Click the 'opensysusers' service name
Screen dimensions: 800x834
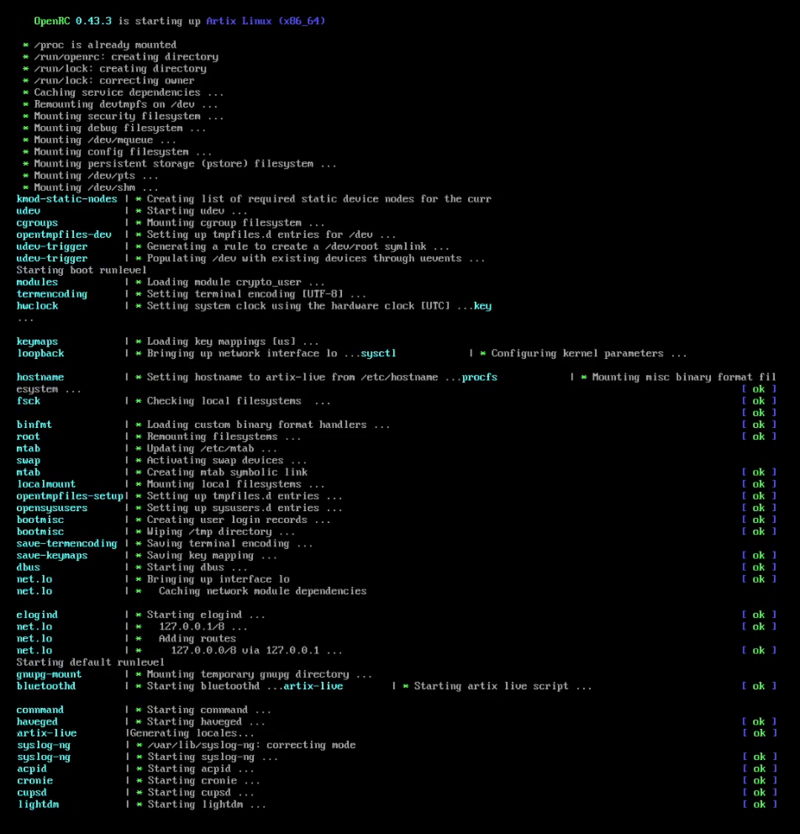[x=52, y=508]
